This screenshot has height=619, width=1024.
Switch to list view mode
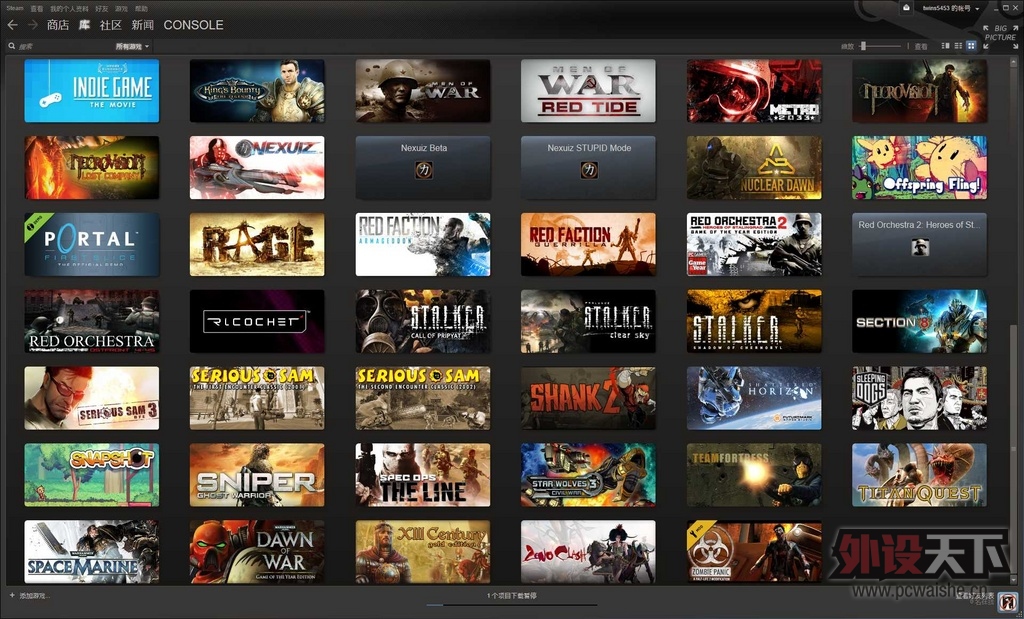coord(959,46)
